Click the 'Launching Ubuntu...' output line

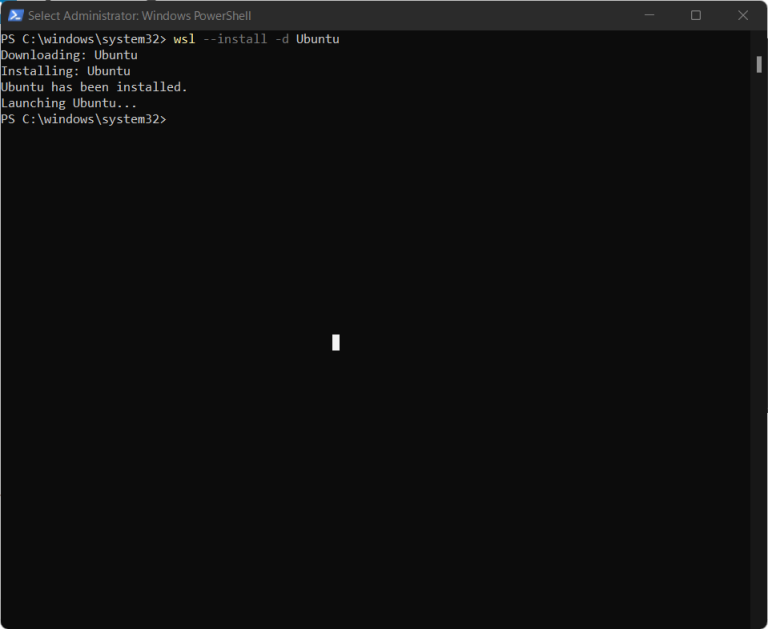pyautogui.click(x=69, y=103)
